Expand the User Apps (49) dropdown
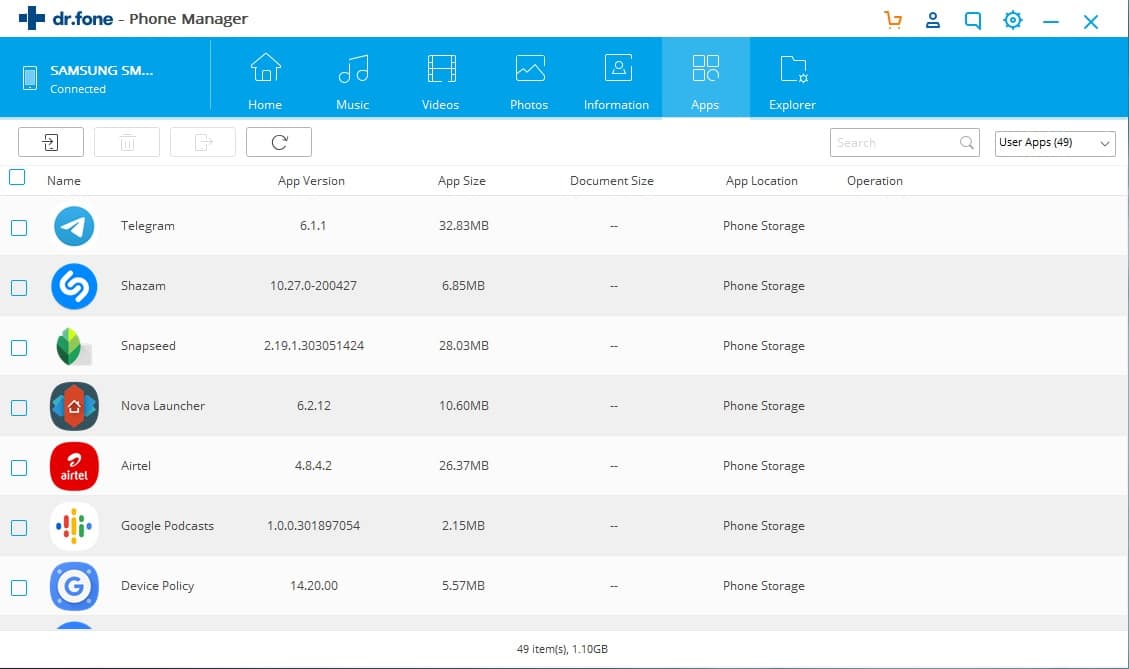The height and width of the screenshot is (669, 1129). (1055, 143)
